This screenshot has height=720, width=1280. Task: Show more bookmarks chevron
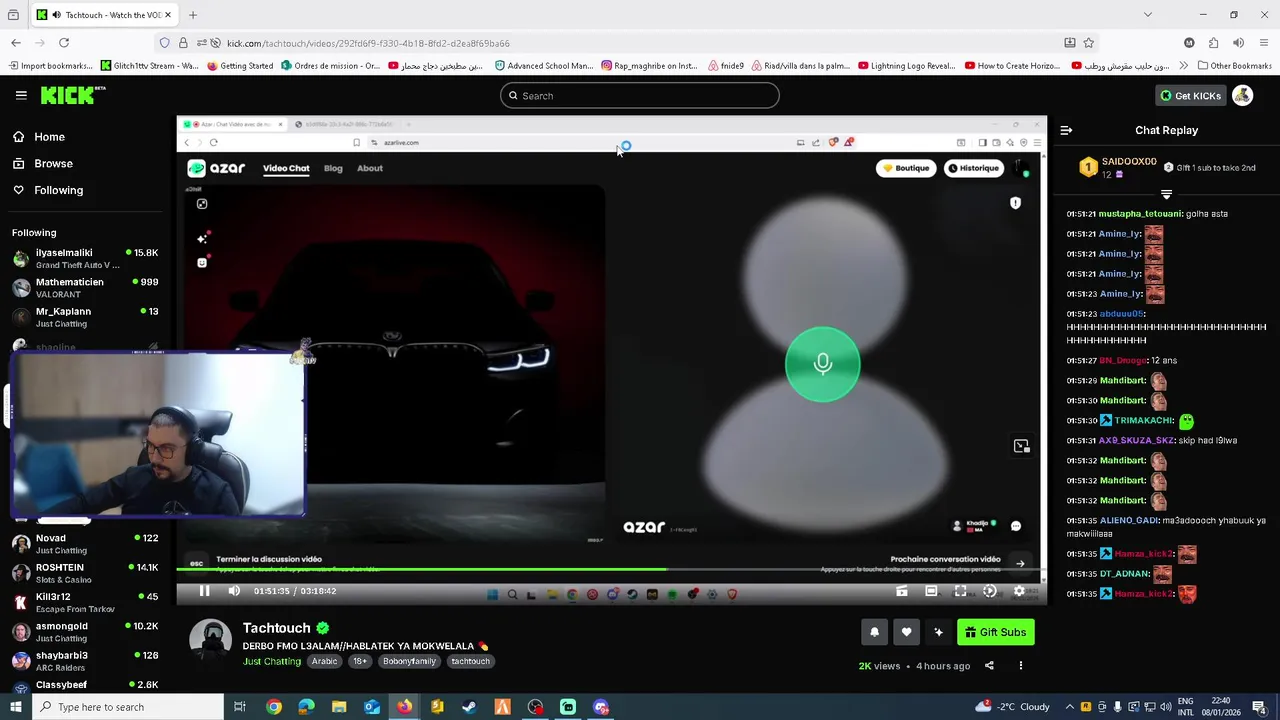[x=1184, y=66]
